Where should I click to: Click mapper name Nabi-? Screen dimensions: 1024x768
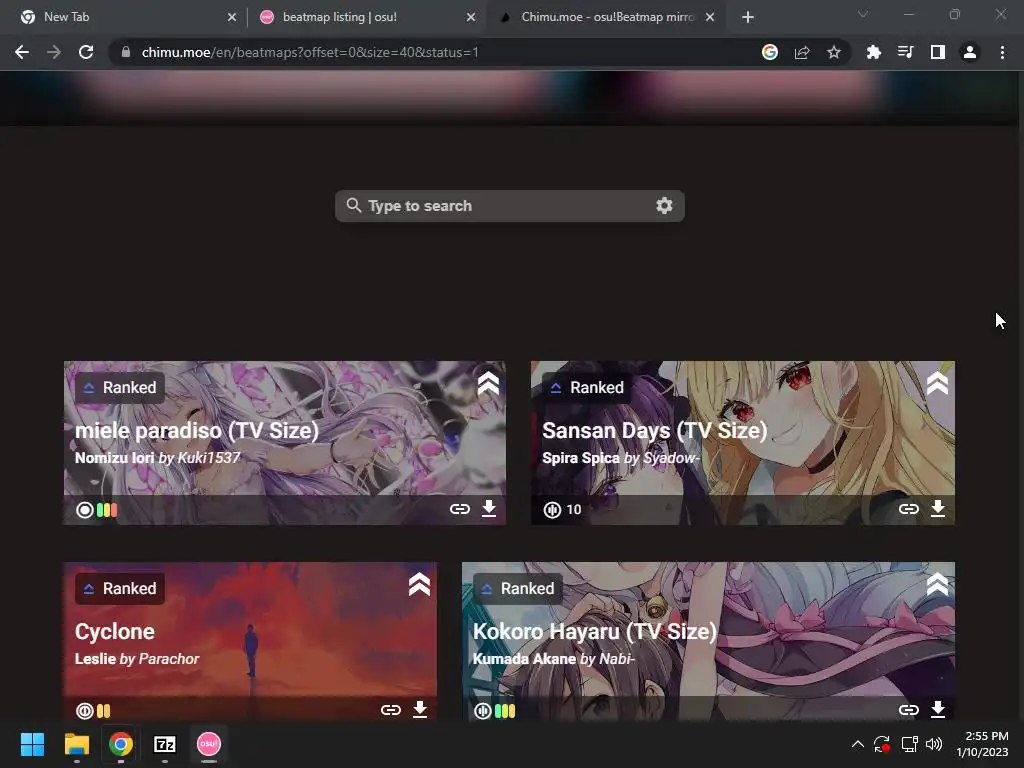(x=616, y=659)
